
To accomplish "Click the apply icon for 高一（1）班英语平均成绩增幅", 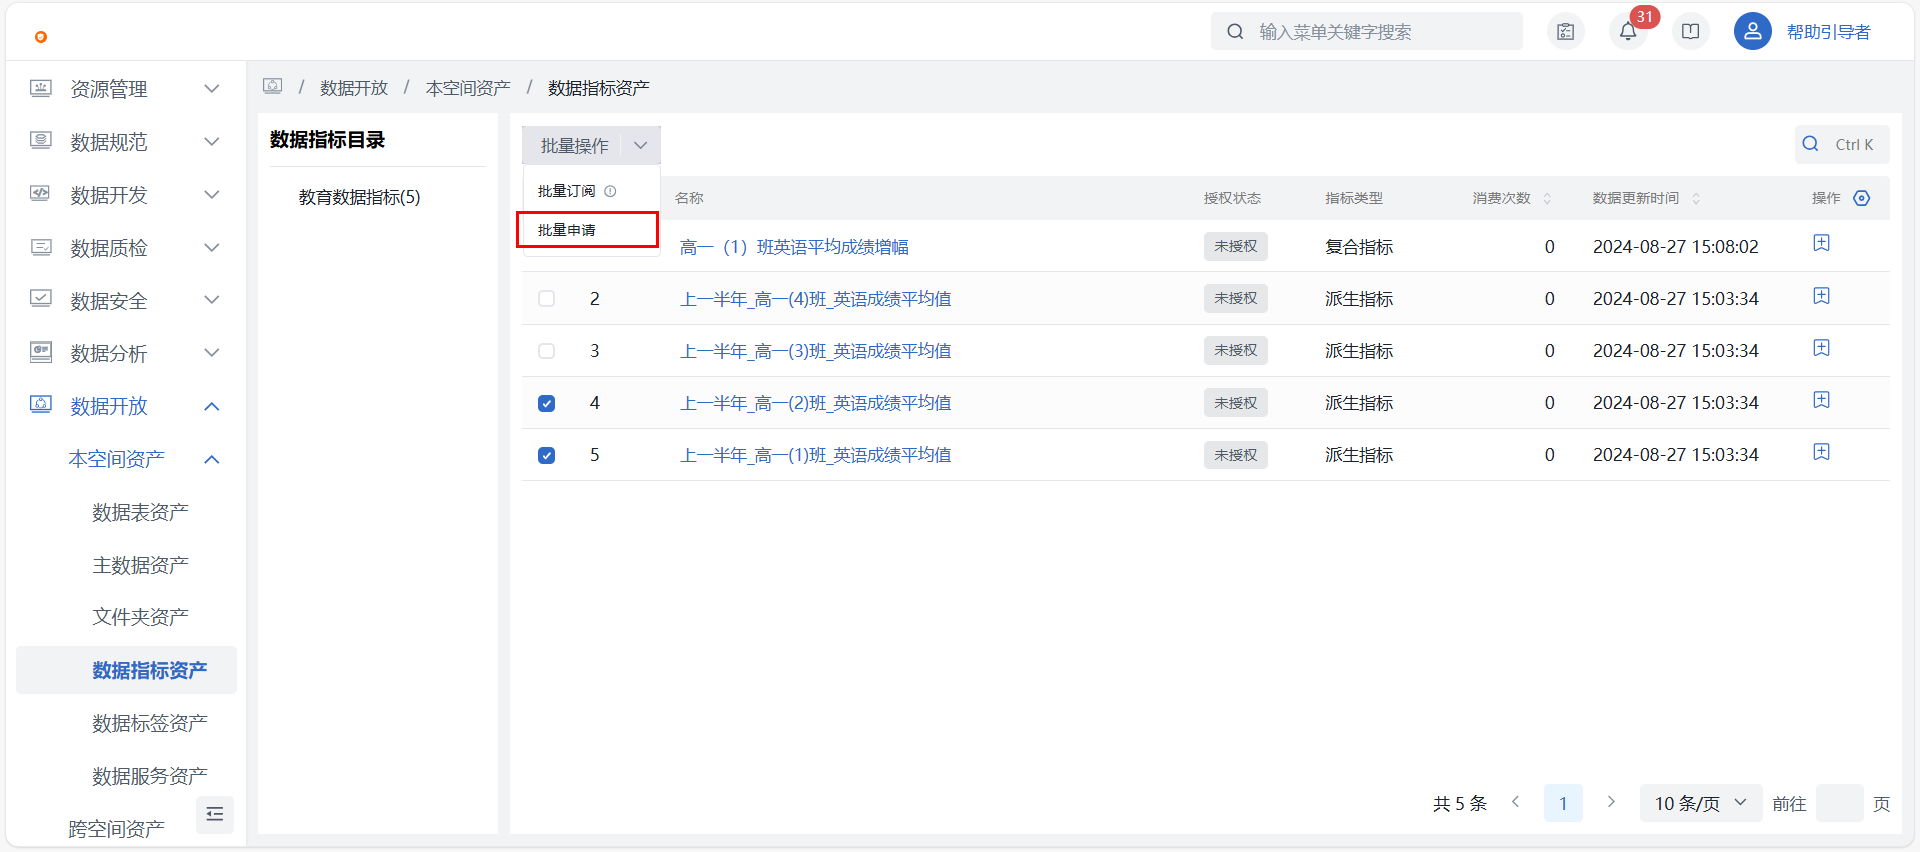I will click(1822, 244).
